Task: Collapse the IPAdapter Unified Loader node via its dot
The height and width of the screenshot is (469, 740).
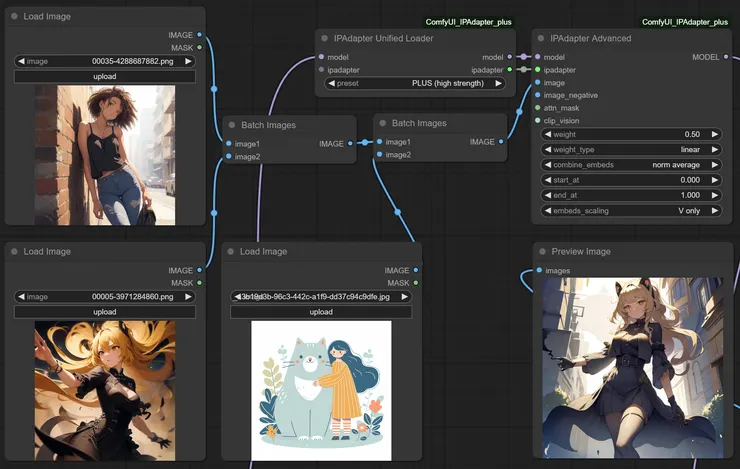Action: [x=325, y=38]
